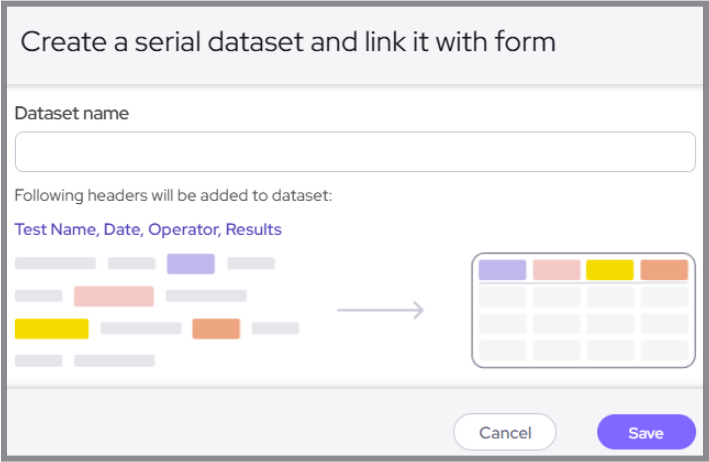This screenshot has width=709, height=462.
Task: Click the gray bar right of the purple block
Action: pos(251,264)
